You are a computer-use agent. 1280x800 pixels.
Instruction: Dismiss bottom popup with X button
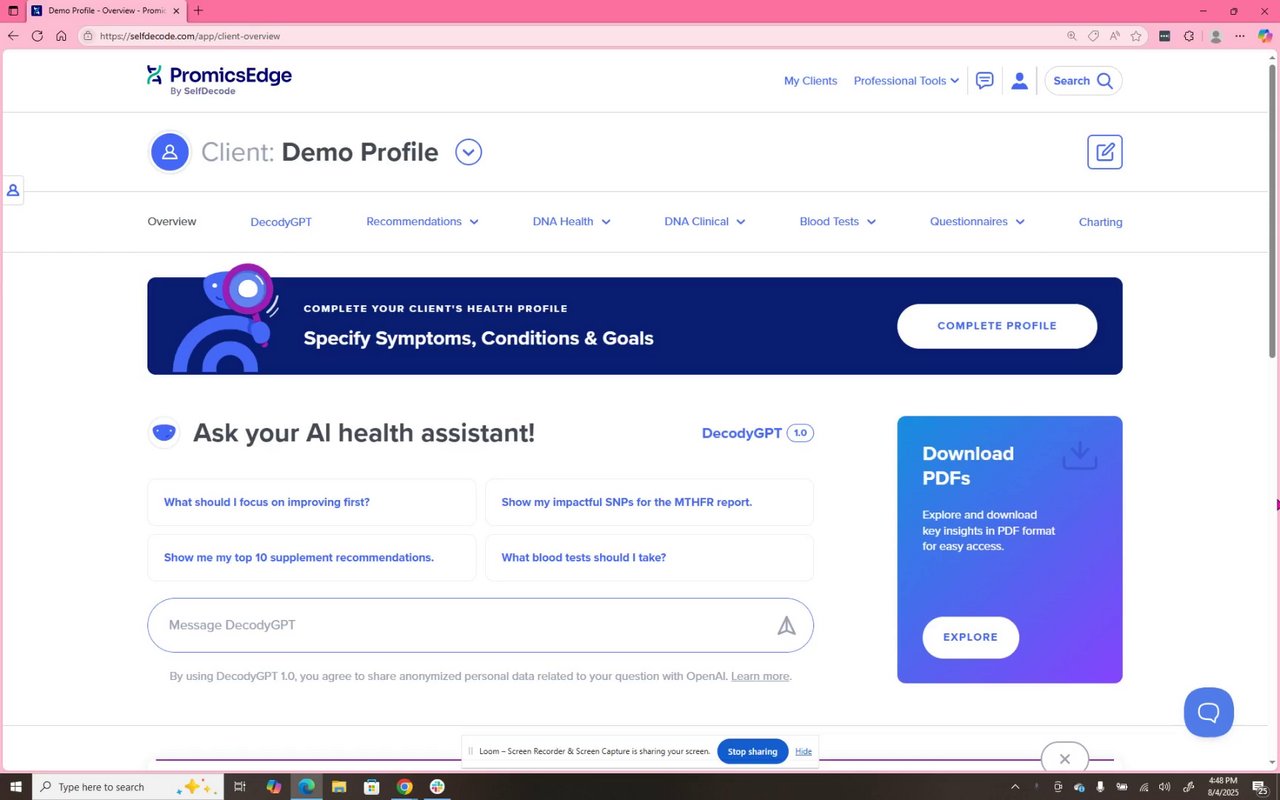pos(1064,759)
